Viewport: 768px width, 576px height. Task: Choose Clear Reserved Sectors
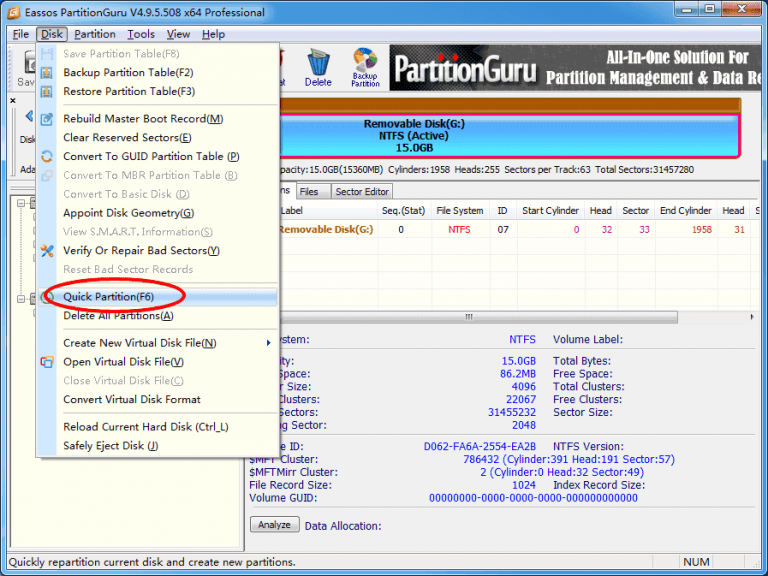coord(157,138)
